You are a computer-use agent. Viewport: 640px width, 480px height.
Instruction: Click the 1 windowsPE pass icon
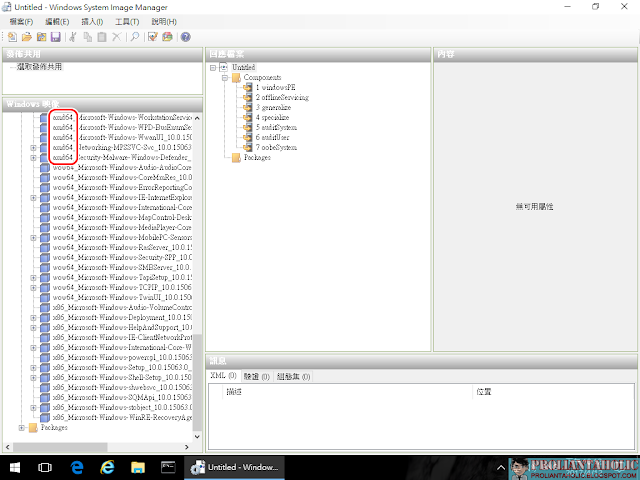pyautogui.click(x=247, y=87)
